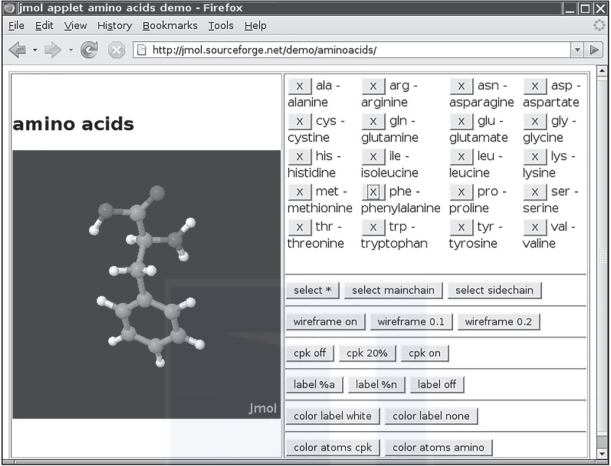Turn cpk off
The image size is (611, 466).
tap(310, 353)
